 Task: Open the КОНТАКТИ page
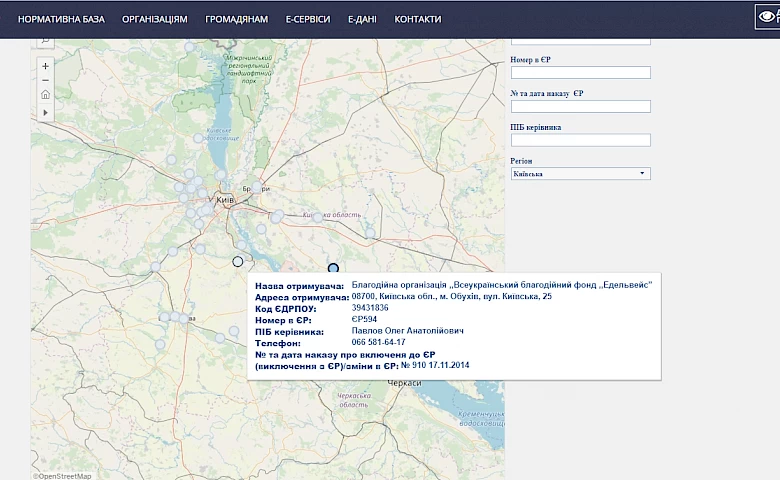click(418, 19)
